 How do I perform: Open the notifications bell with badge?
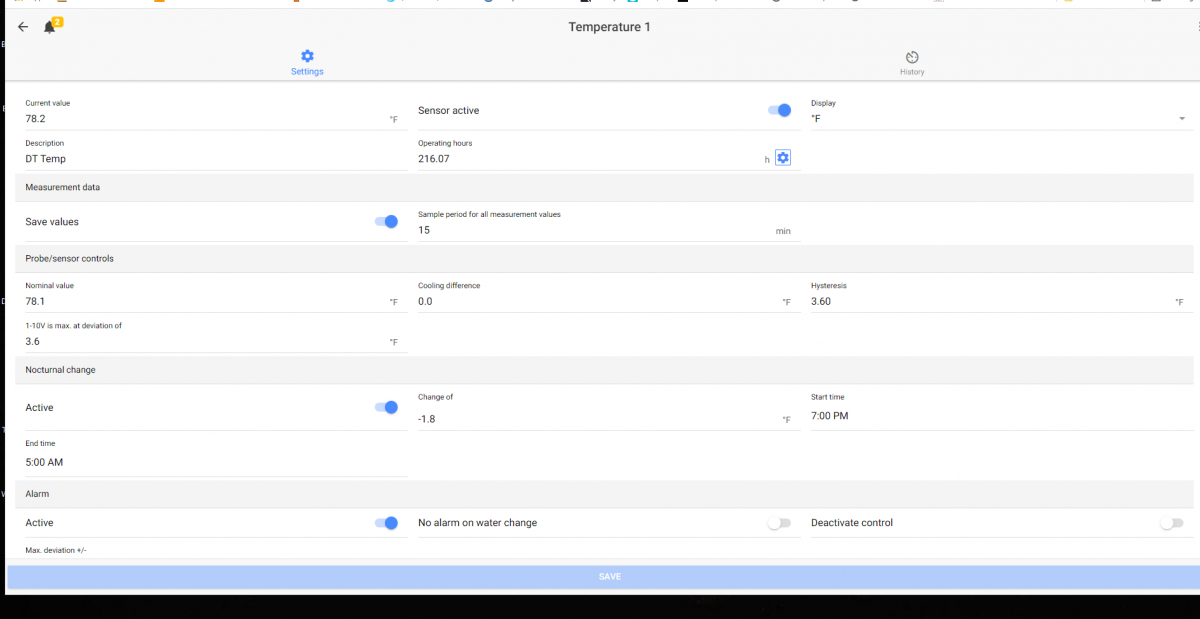pos(51,26)
